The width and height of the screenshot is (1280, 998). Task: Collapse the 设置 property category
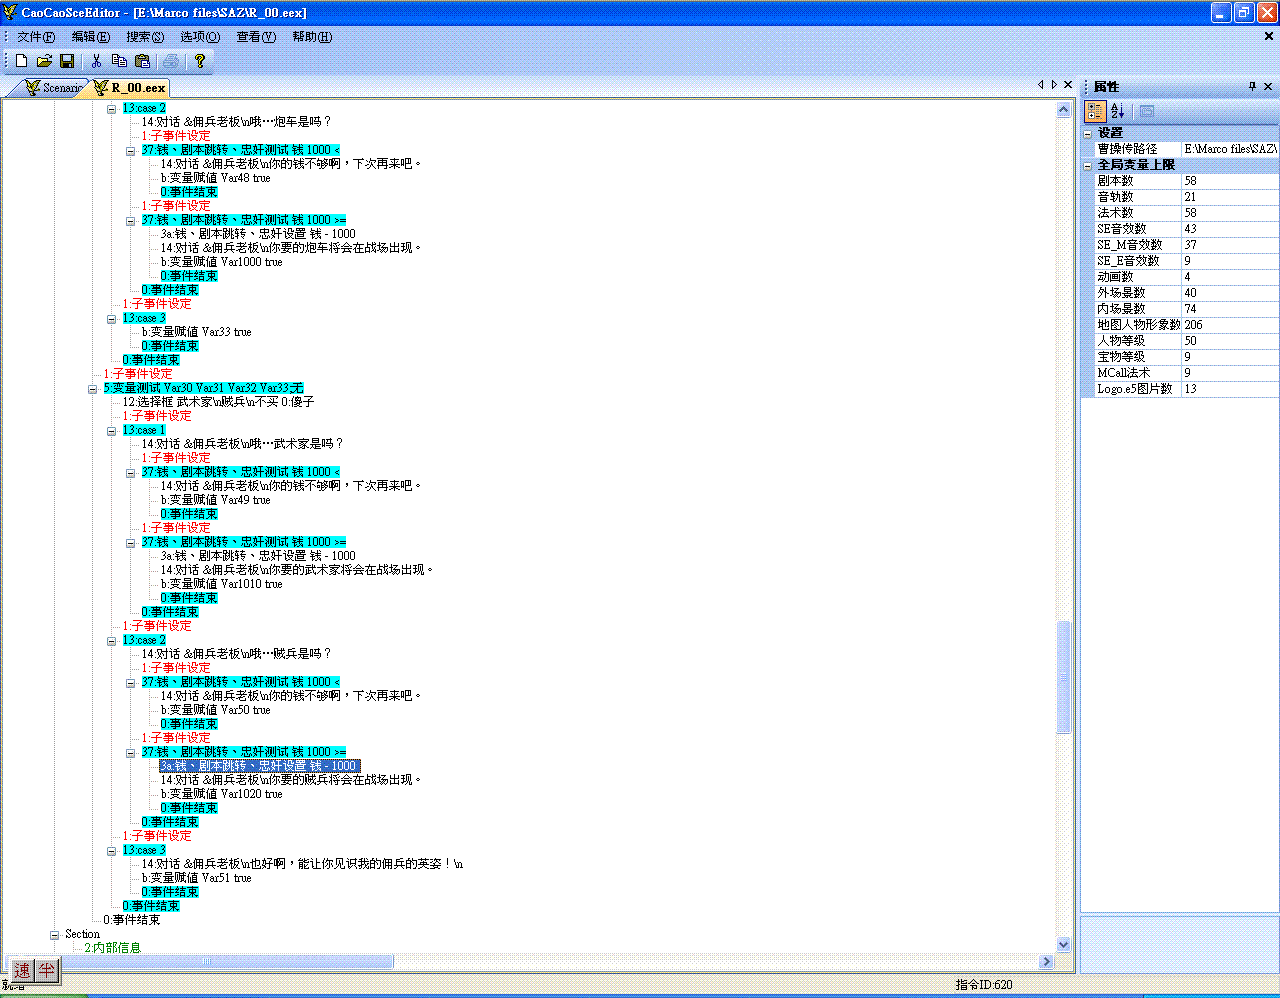(1088, 133)
